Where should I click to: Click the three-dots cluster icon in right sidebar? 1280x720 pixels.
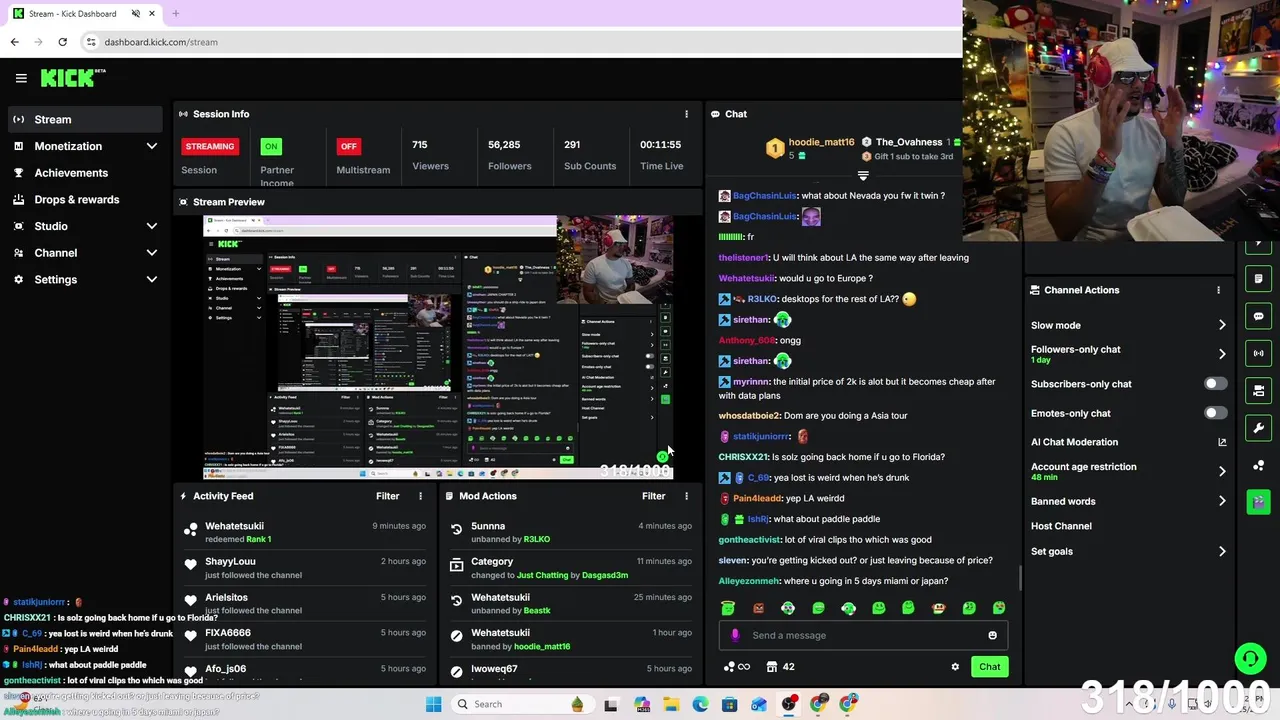click(x=1258, y=465)
